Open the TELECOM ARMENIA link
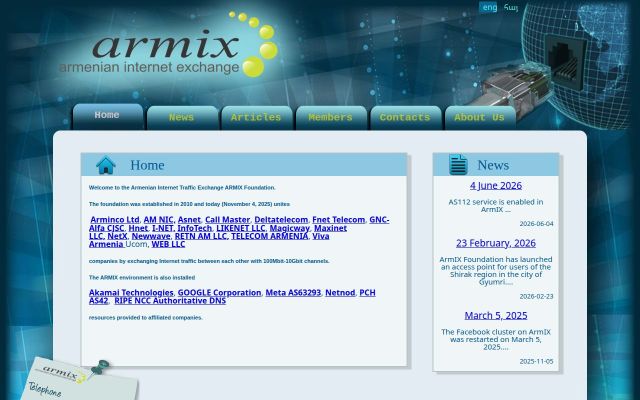Viewport: 640px width, 400px height. click(x=269, y=236)
